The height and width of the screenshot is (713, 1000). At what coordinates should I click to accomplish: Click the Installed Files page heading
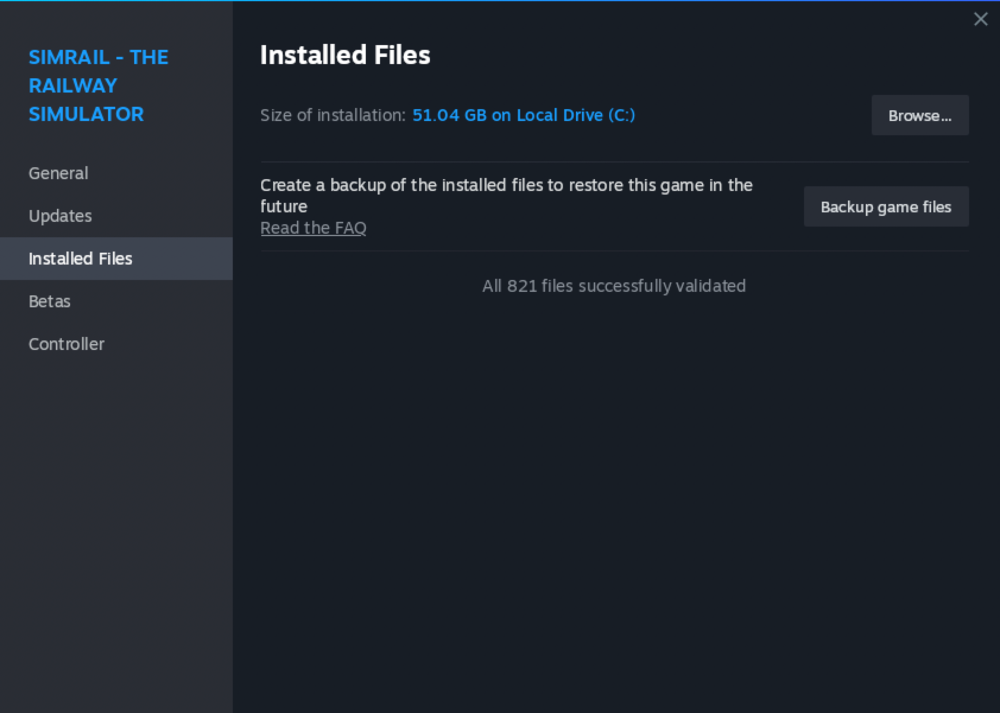click(x=345, y=55)
